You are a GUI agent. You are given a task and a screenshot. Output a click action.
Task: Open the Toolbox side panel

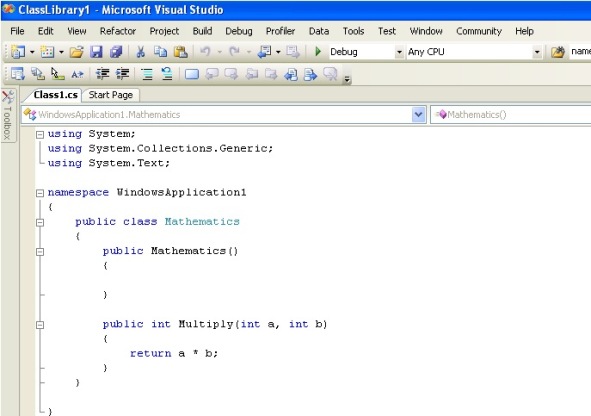[x=8, y=115]
